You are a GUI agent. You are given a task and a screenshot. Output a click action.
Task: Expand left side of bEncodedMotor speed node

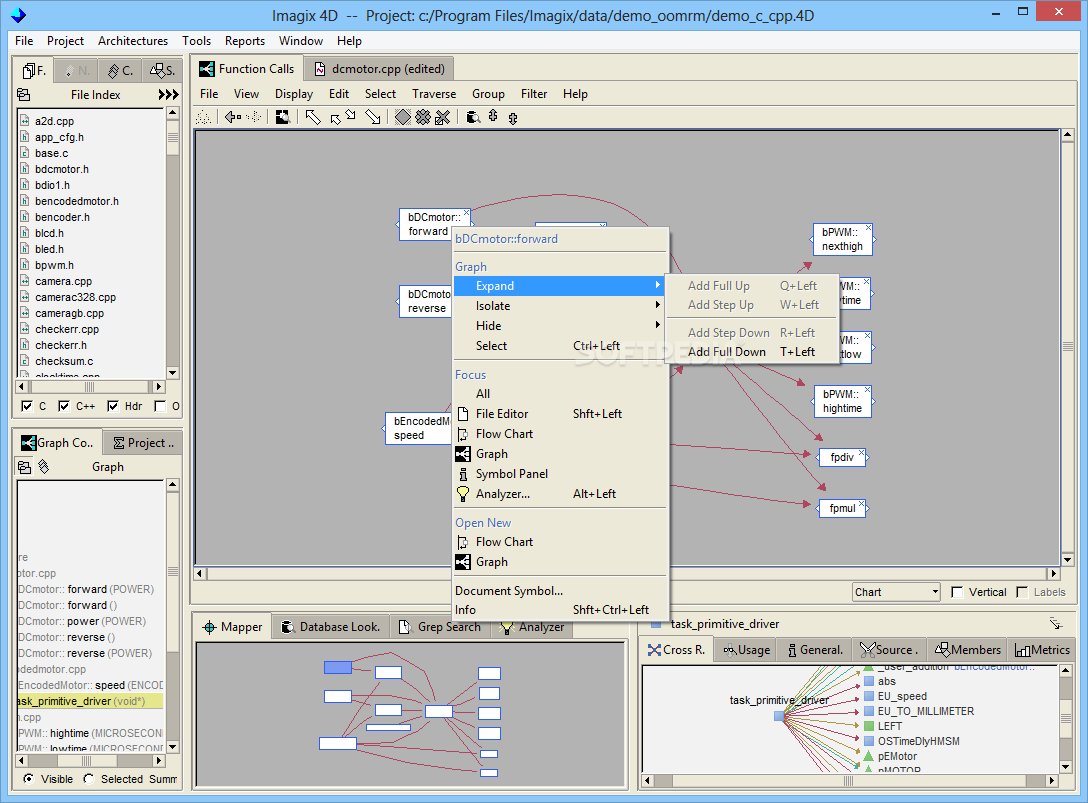point(384,428)
